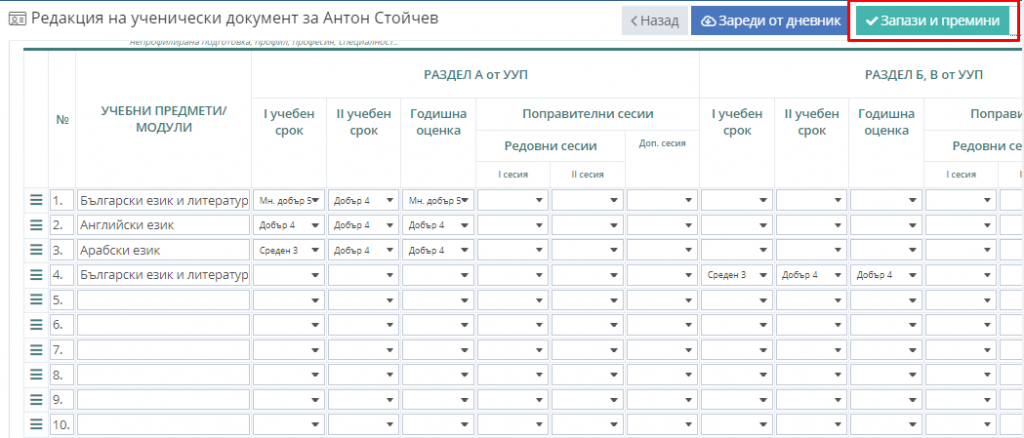Click the Редовни сесии header in Раздел А
This screenshot has width=1024, height=438.
pos(551,146)
